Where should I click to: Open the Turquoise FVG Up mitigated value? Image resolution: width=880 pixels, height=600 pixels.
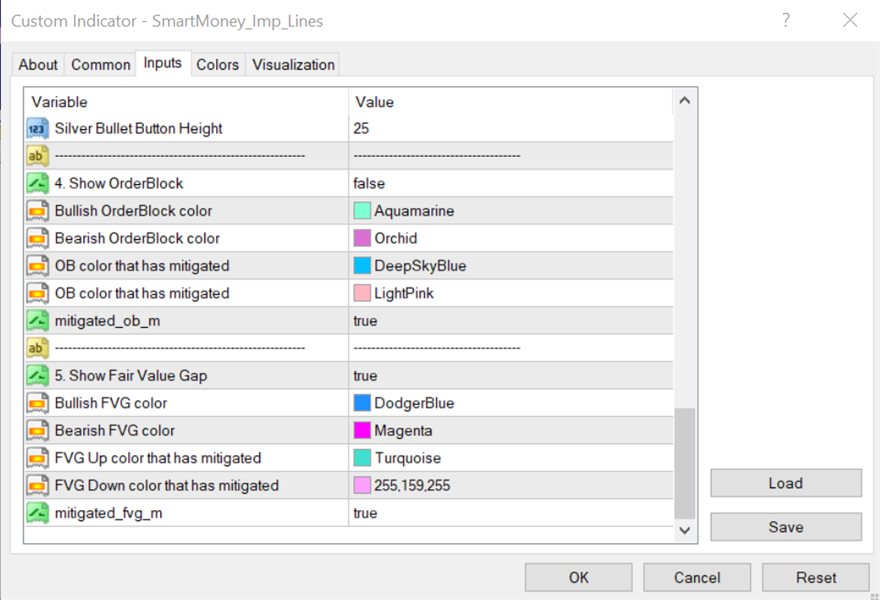tap(407, 458)
